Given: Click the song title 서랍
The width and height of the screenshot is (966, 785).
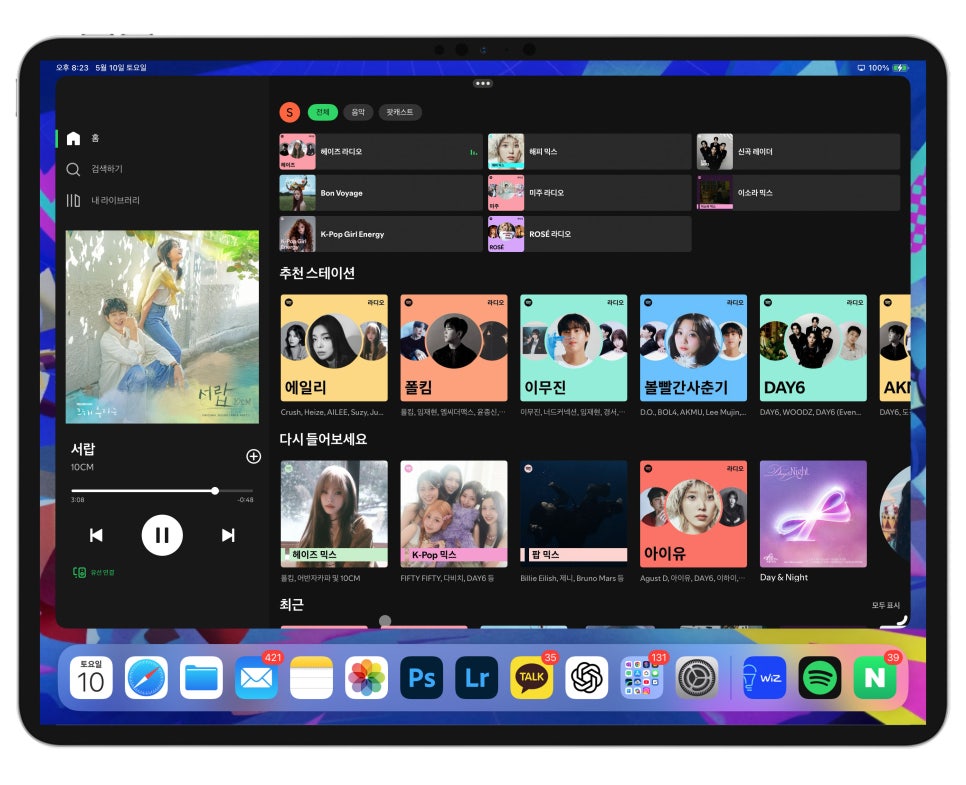Looking at the screenshot, I should click(83, 449).
